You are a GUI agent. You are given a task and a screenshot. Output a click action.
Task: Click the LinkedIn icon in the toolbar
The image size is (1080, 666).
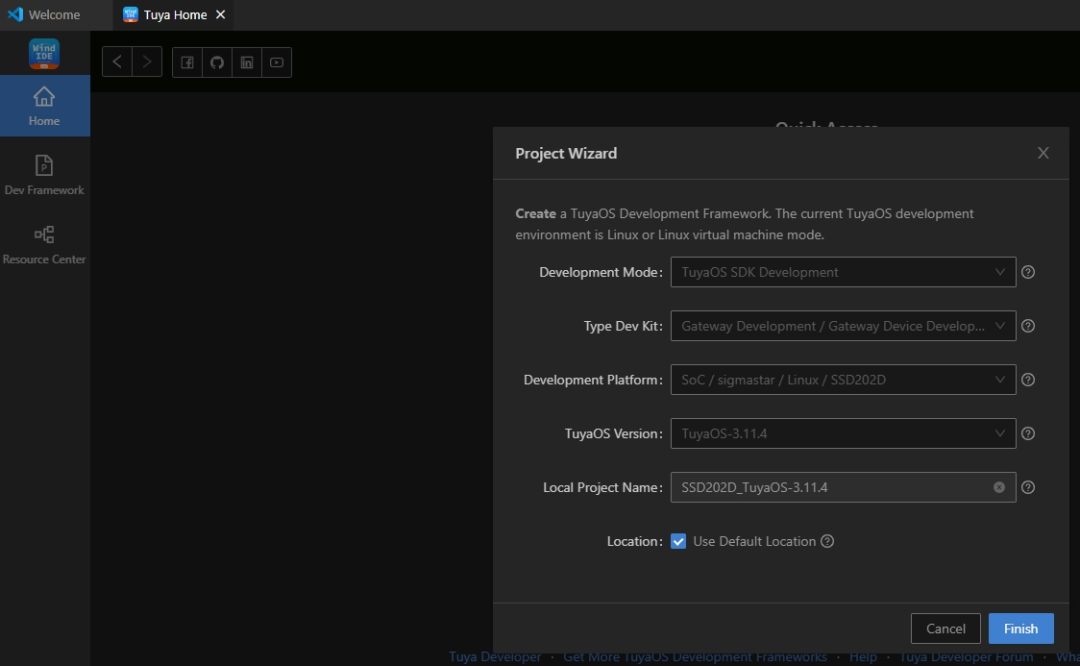[x=247, y=62]
